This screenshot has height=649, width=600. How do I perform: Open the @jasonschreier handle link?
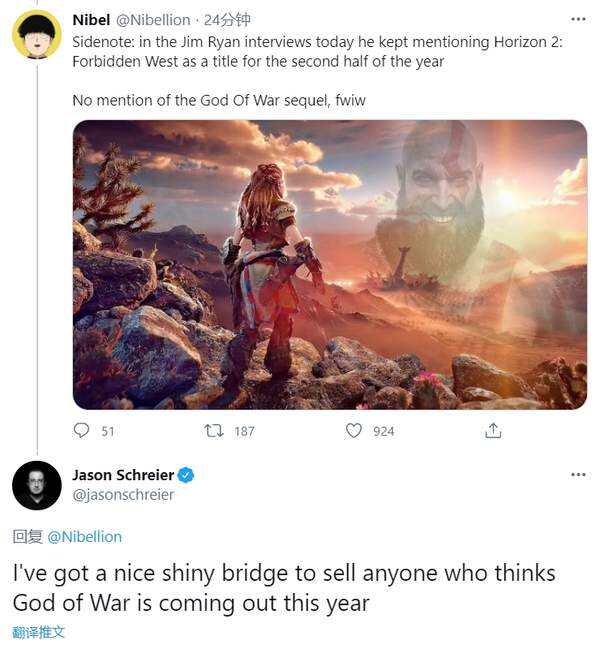click(123, 494)
